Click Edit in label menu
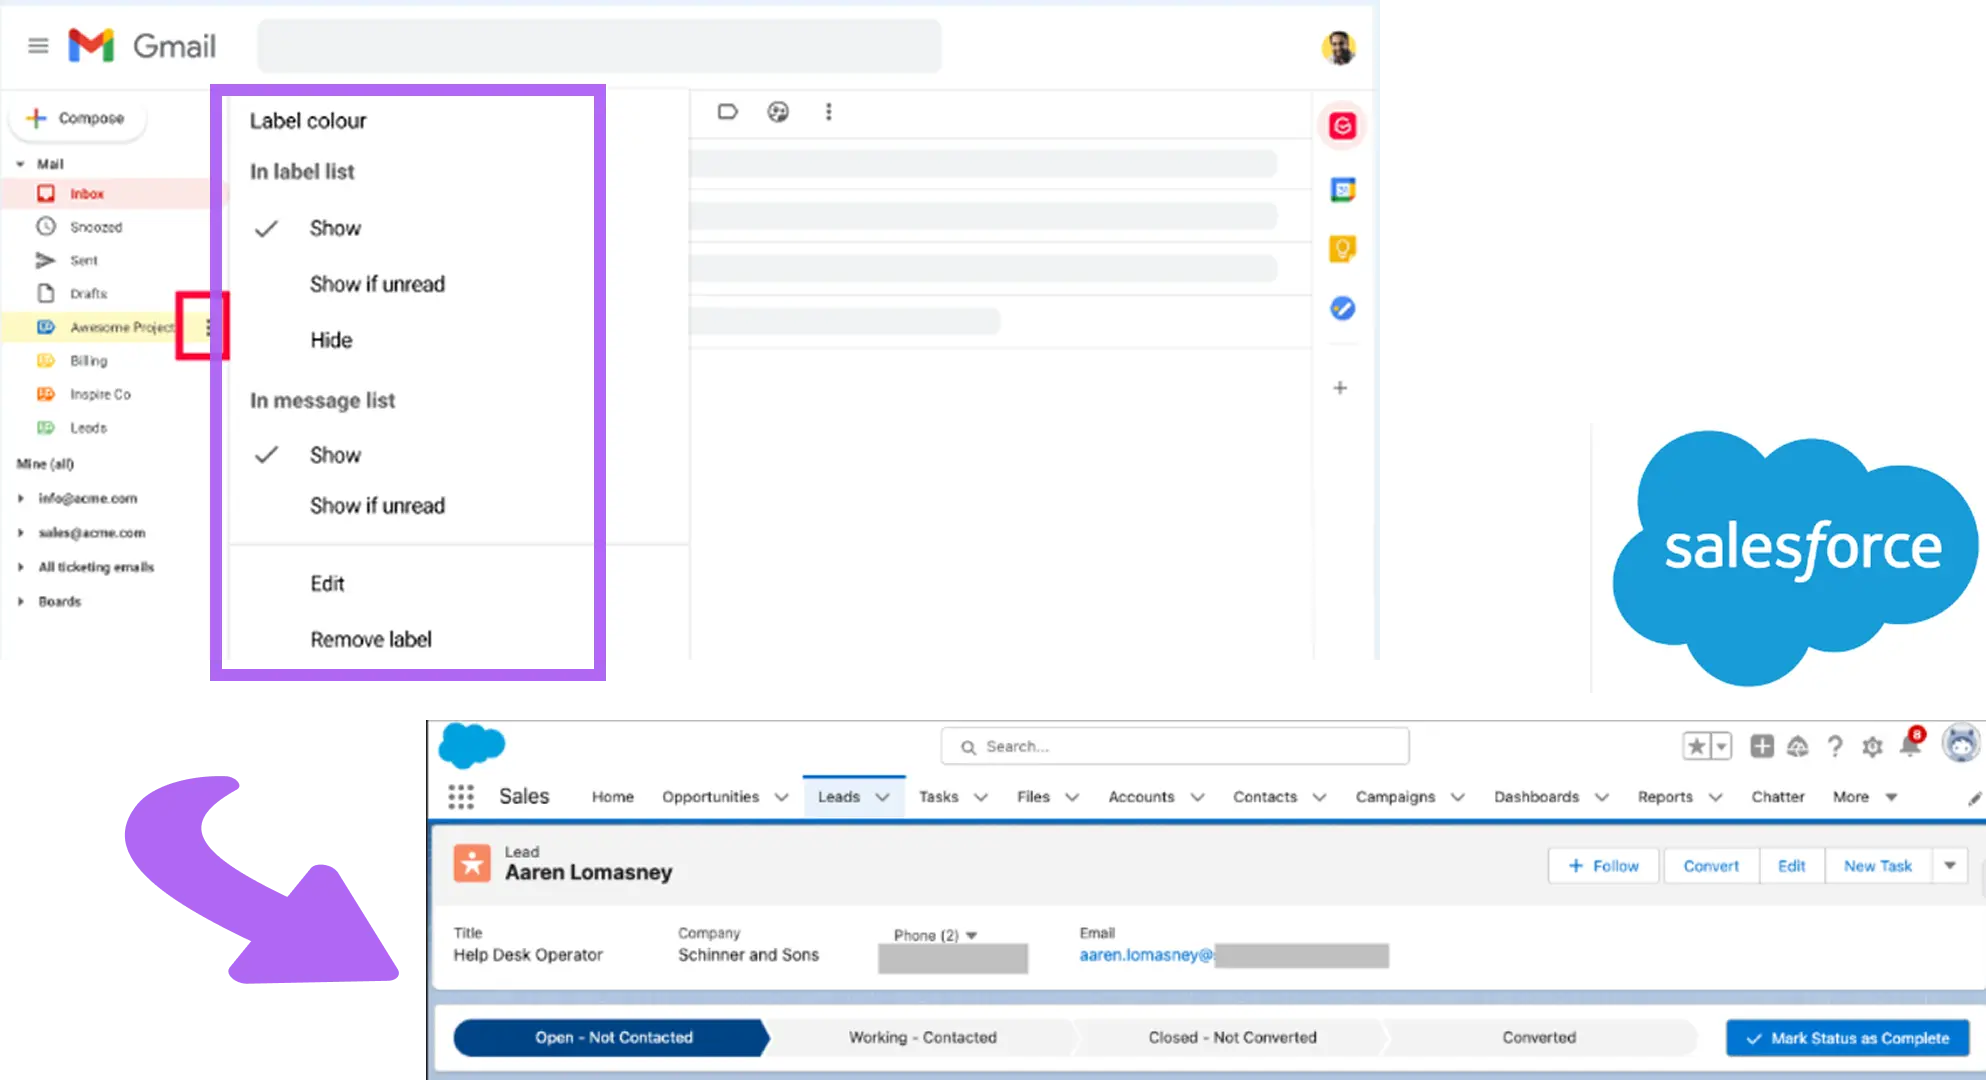This screenshot has height=1080, width=1986. pyautogui.click(x=327, y=584)
